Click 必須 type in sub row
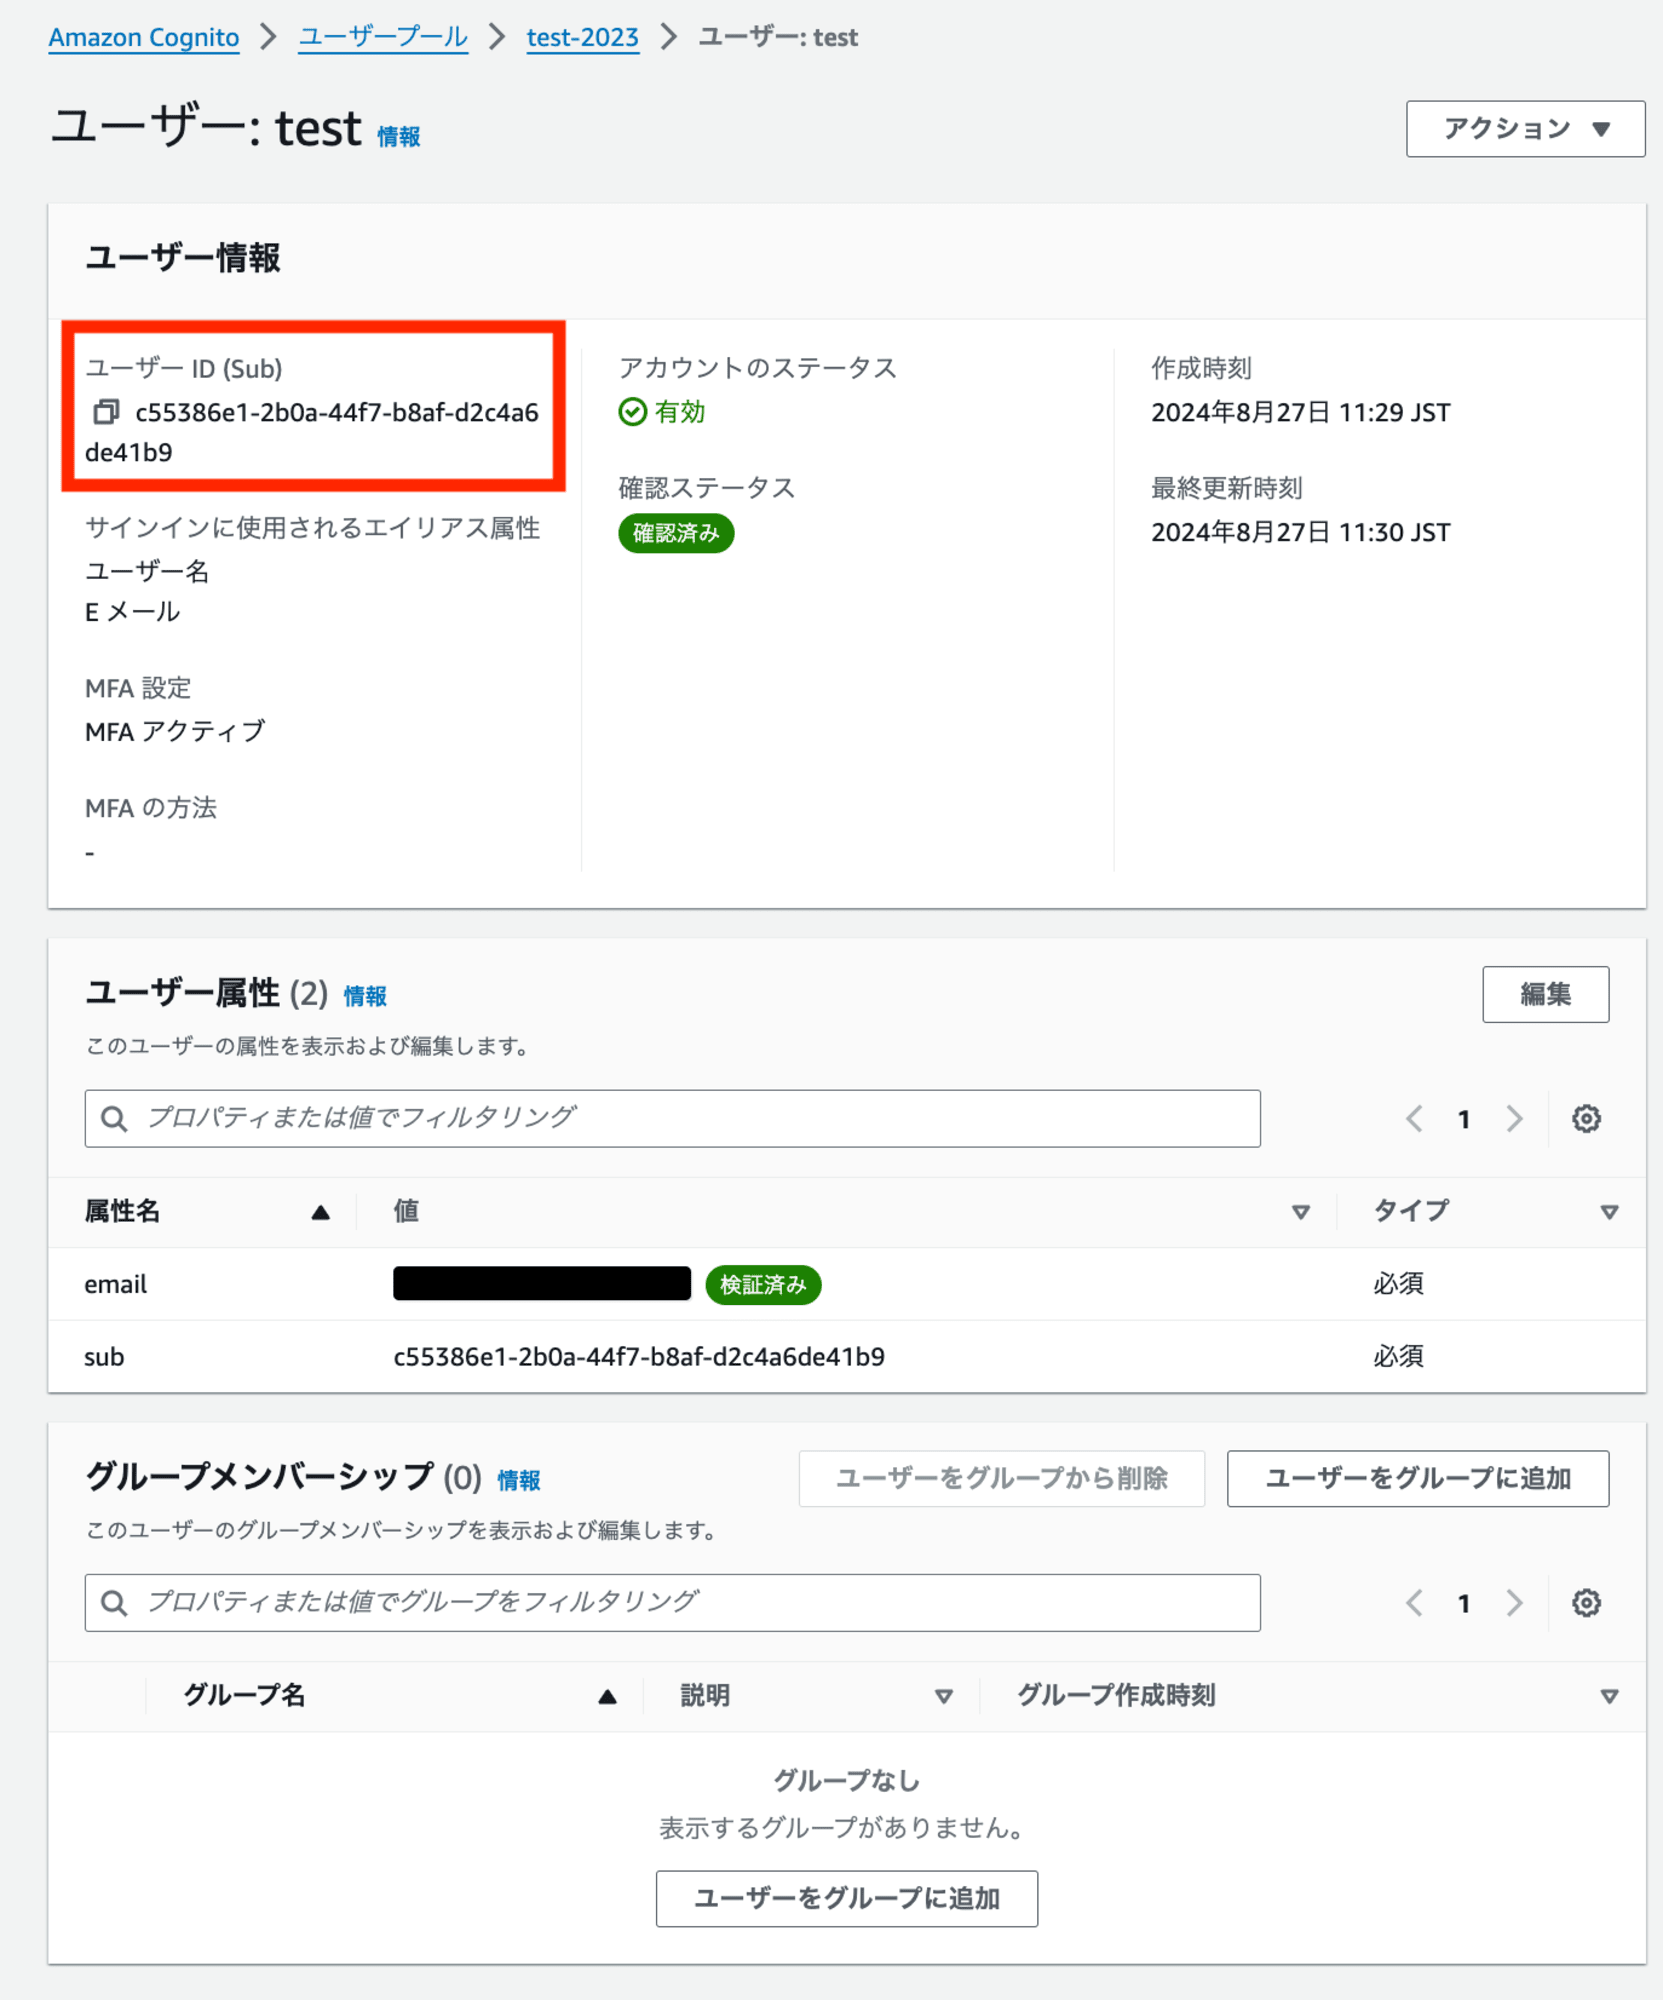1663x2000 pixels. pyautogui.click(x=1398, y=1357)
